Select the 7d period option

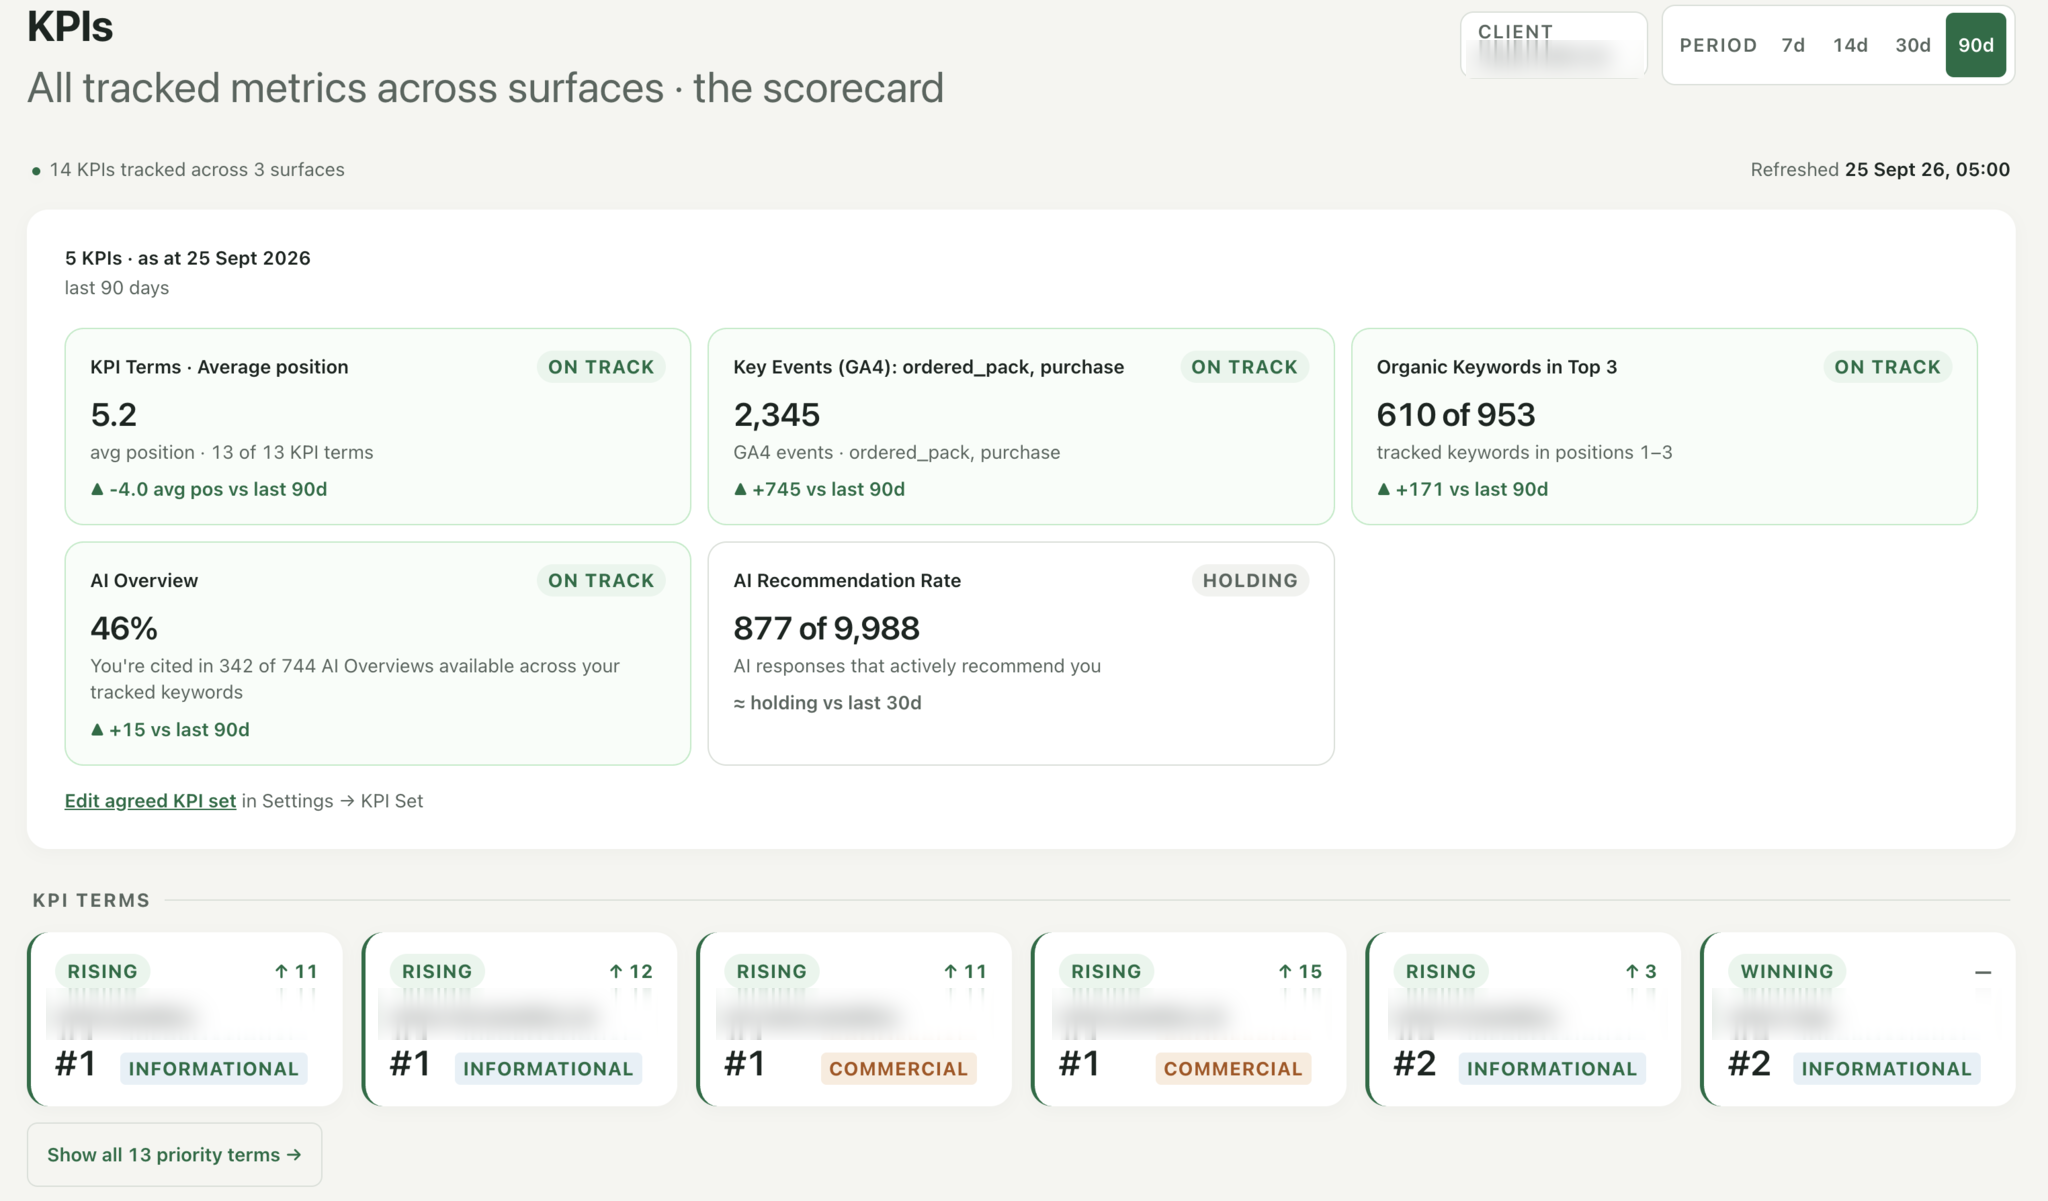(1793, 45)
